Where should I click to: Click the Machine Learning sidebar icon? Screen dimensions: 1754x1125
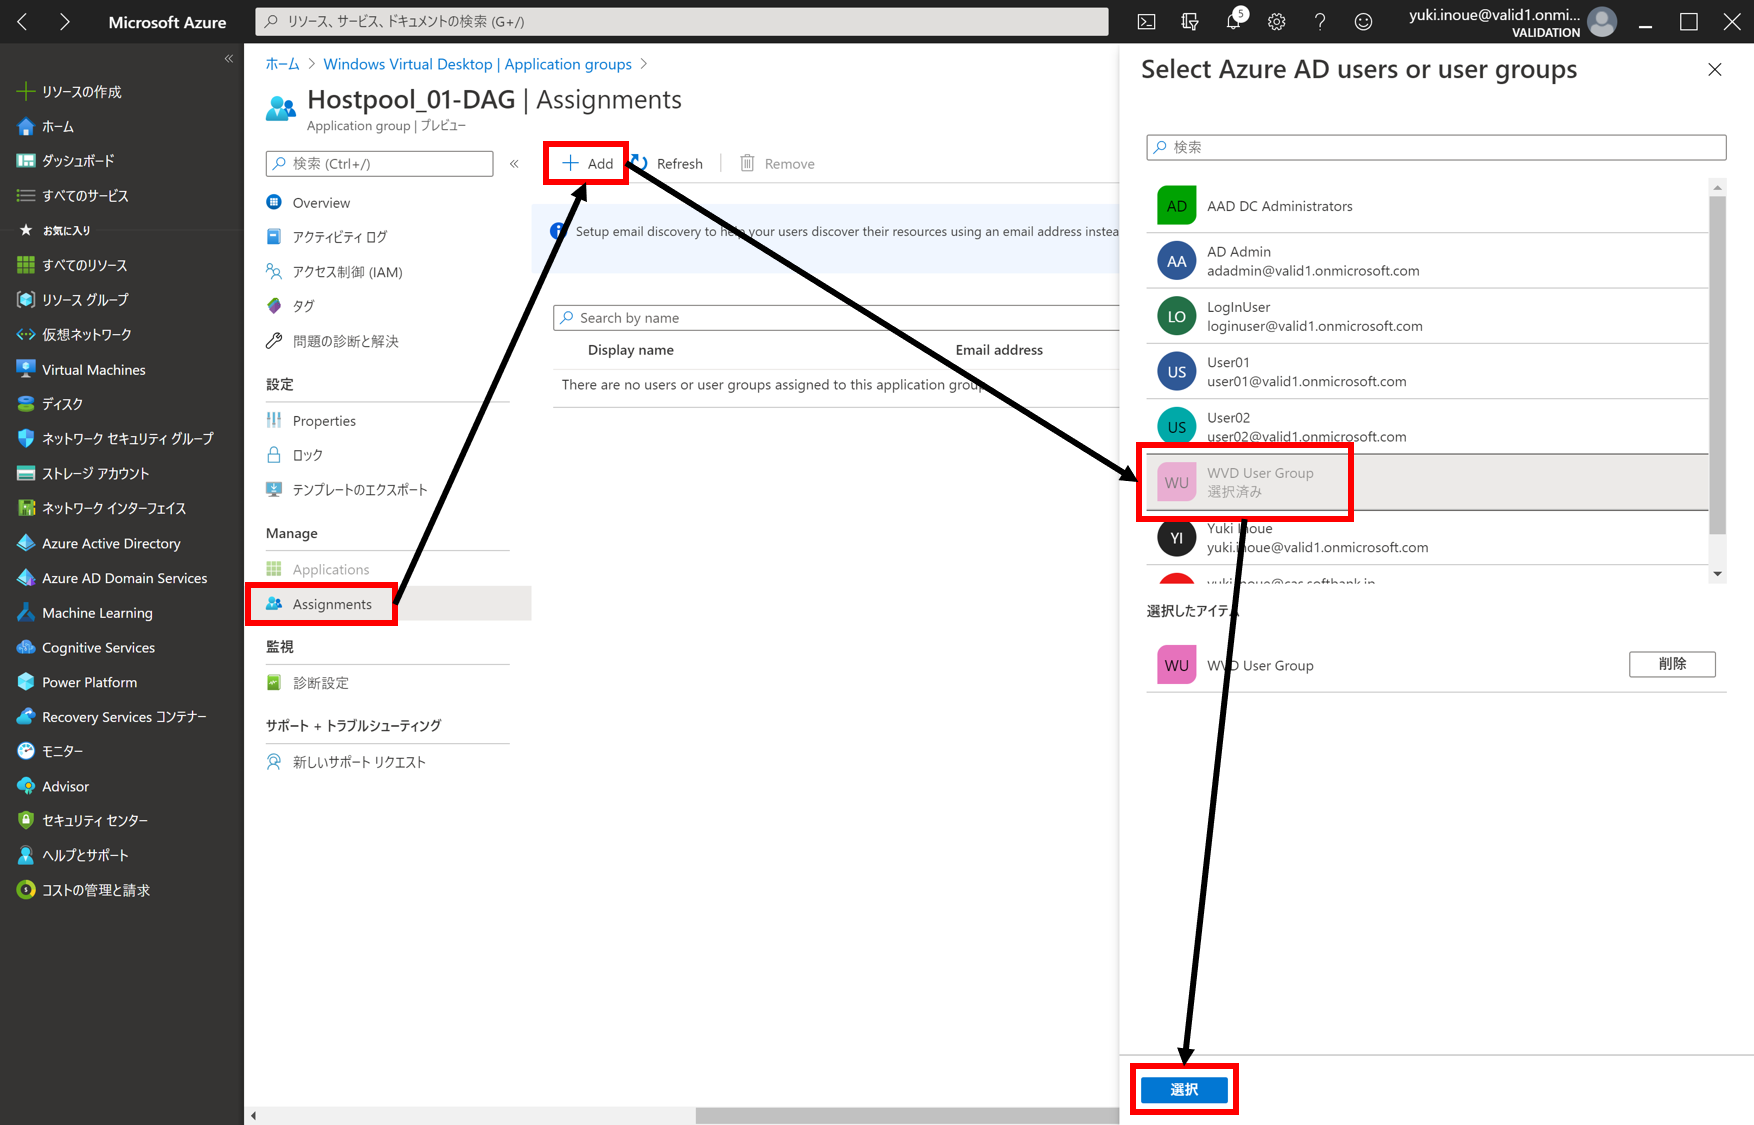[x=26, y=613]
